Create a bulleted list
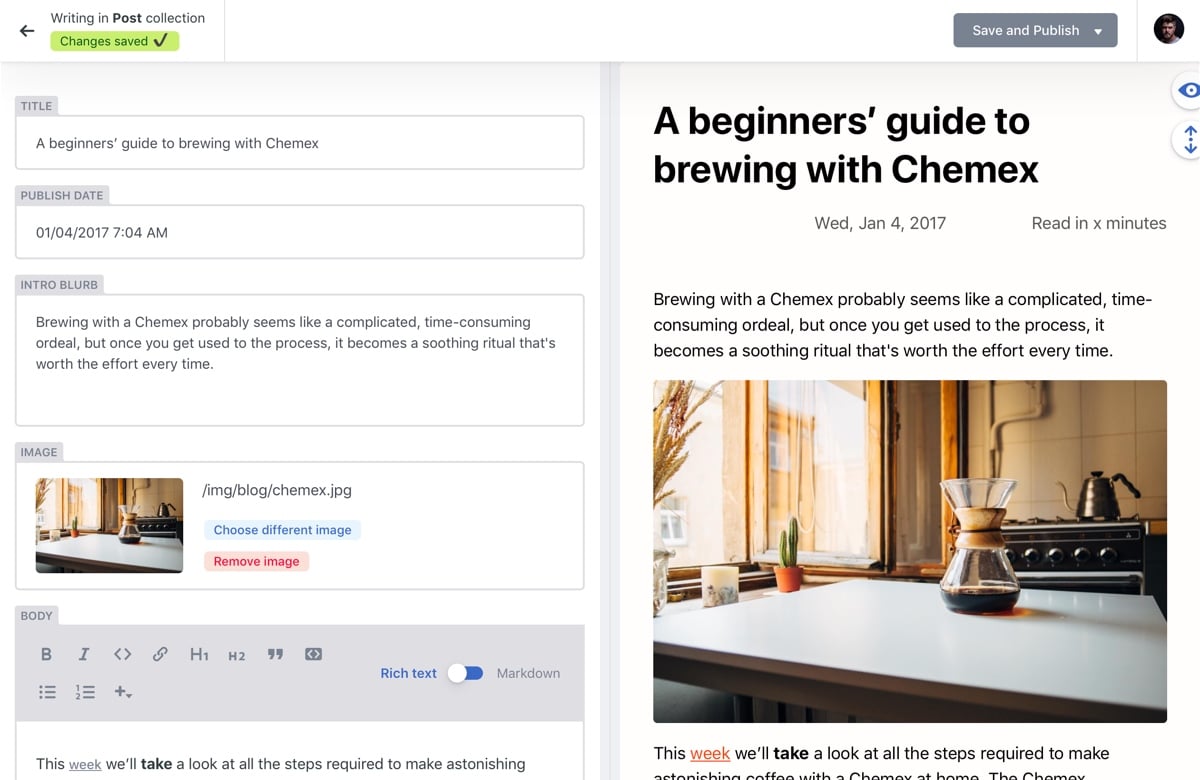The image size is (1200, 780). (47, 691)
